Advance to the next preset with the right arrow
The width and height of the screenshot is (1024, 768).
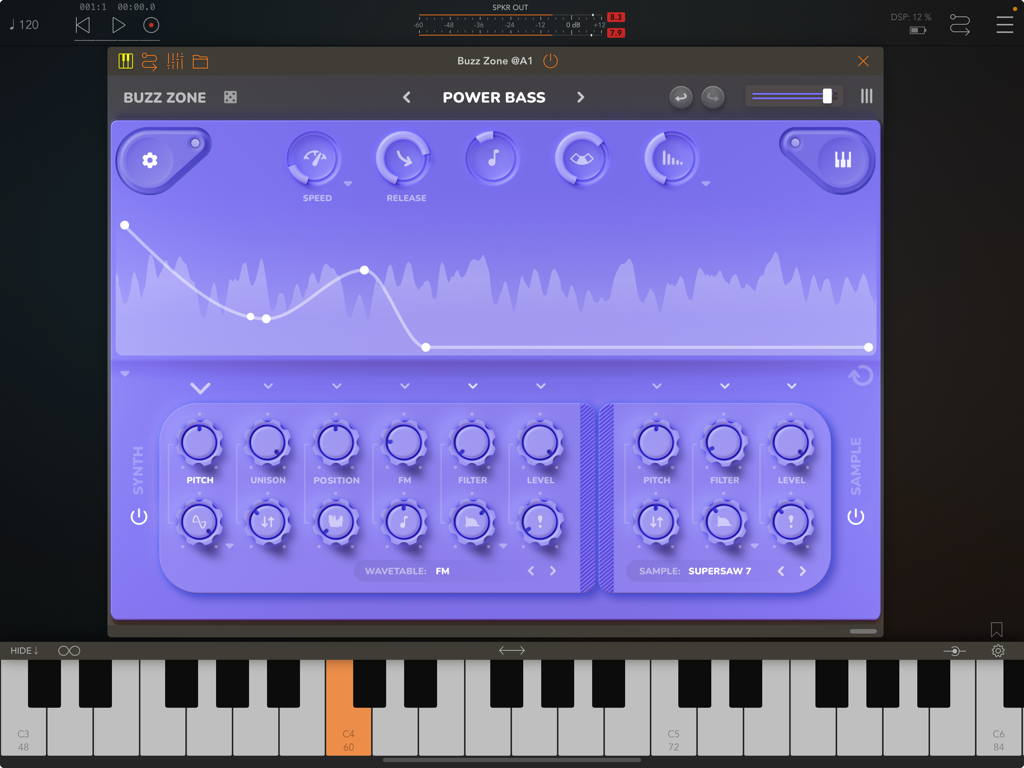tap(578, 97)
